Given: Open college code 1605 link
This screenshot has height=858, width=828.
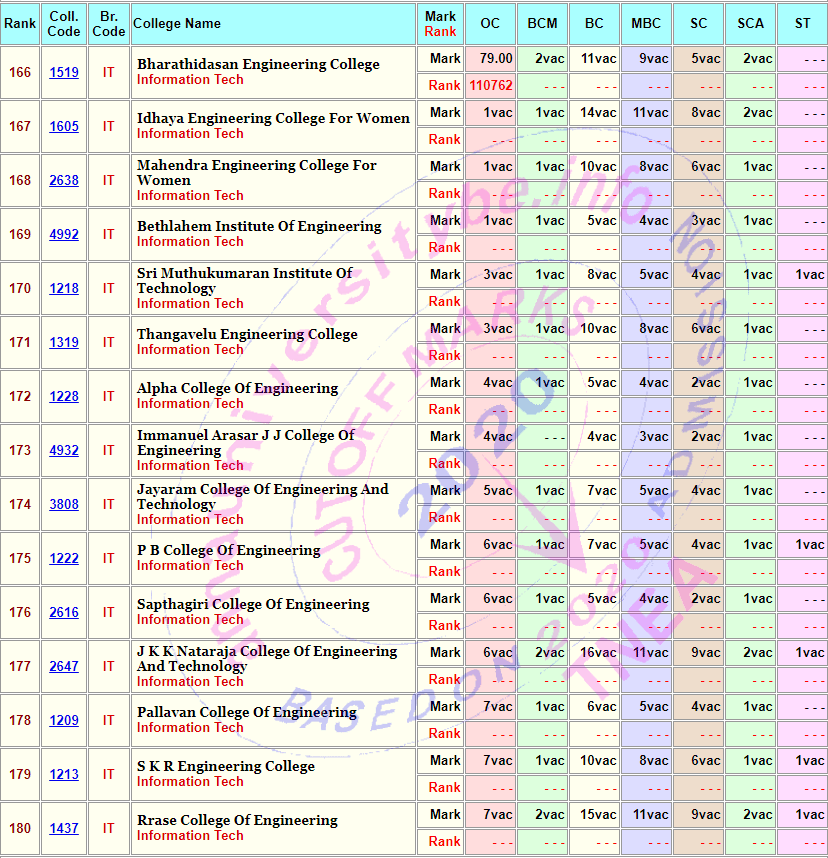Looking at the screenshot, I should pos(64,126).
